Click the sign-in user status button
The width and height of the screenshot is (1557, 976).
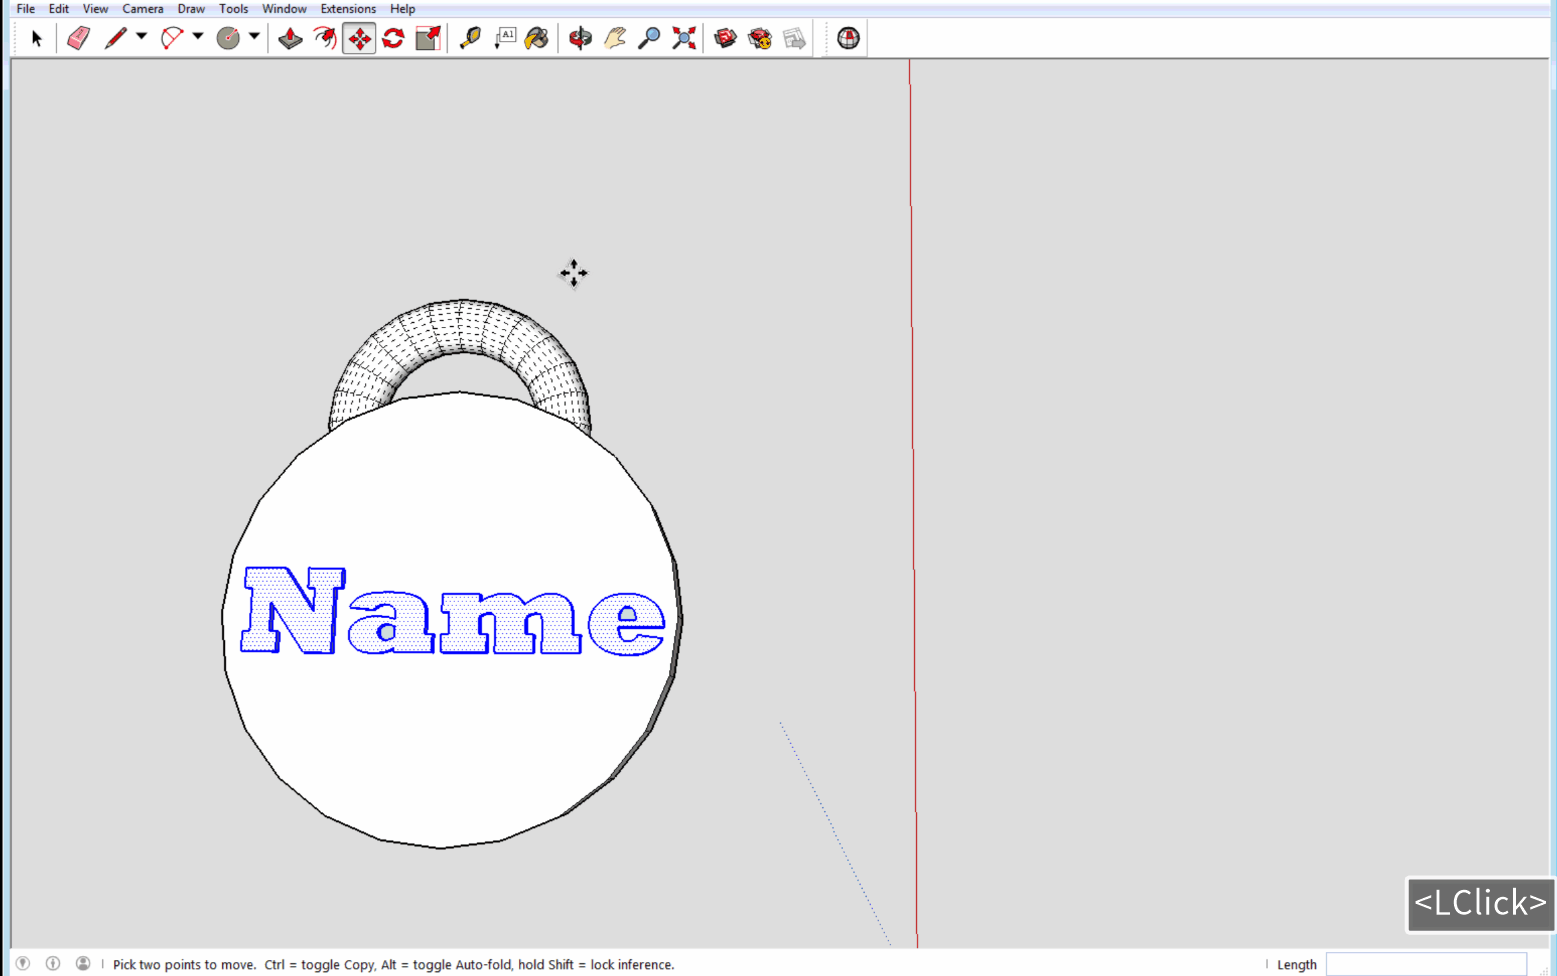point(83,964)
